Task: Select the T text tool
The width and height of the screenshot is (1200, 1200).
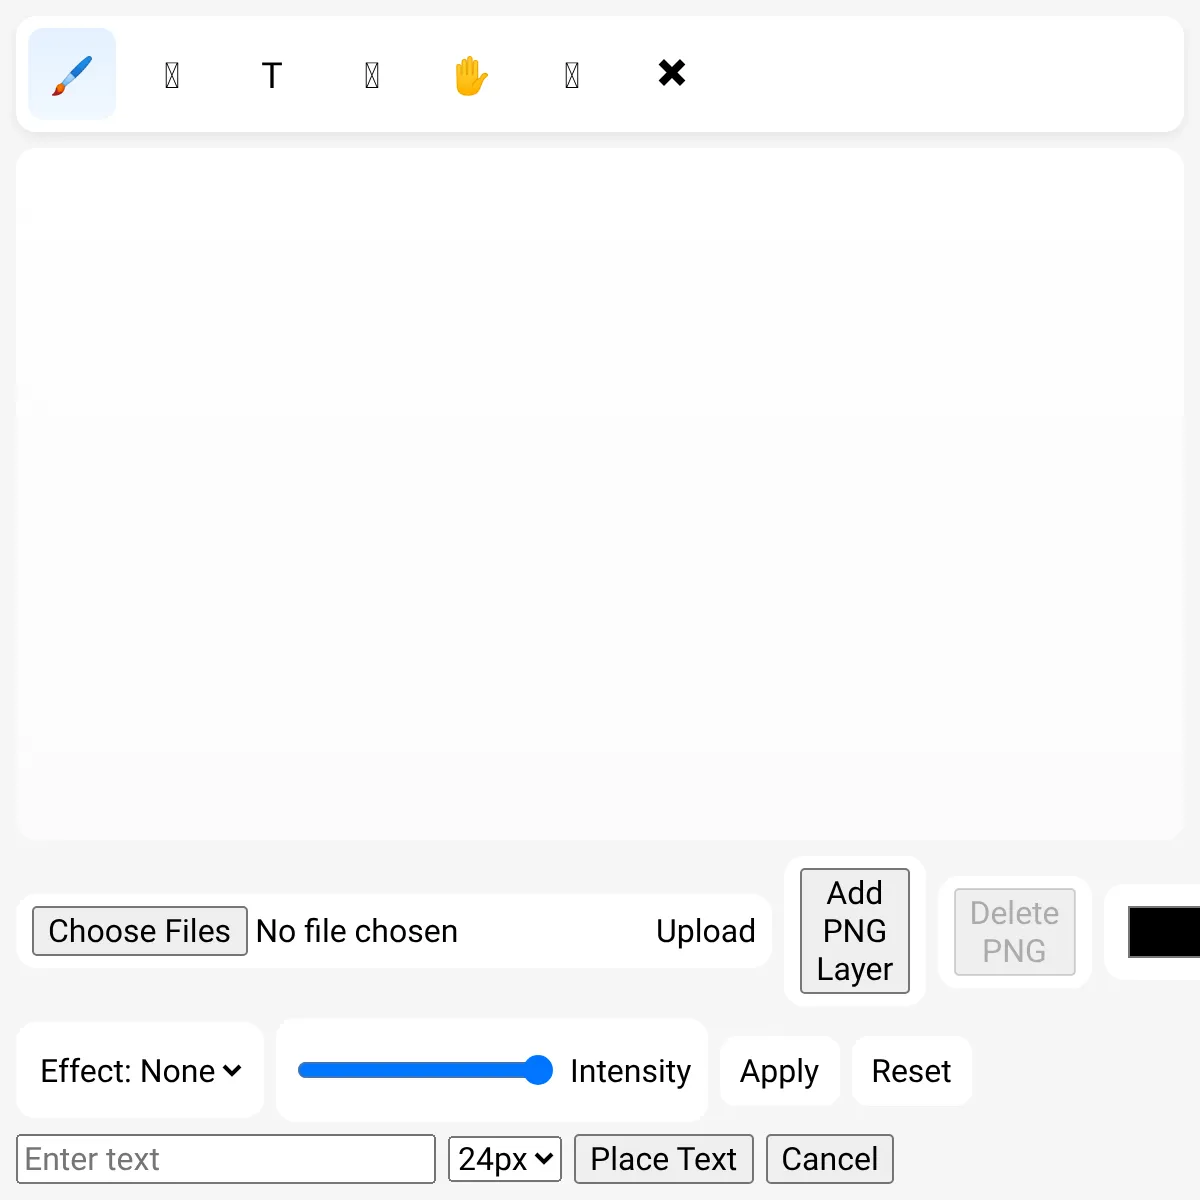Action: 272,74
